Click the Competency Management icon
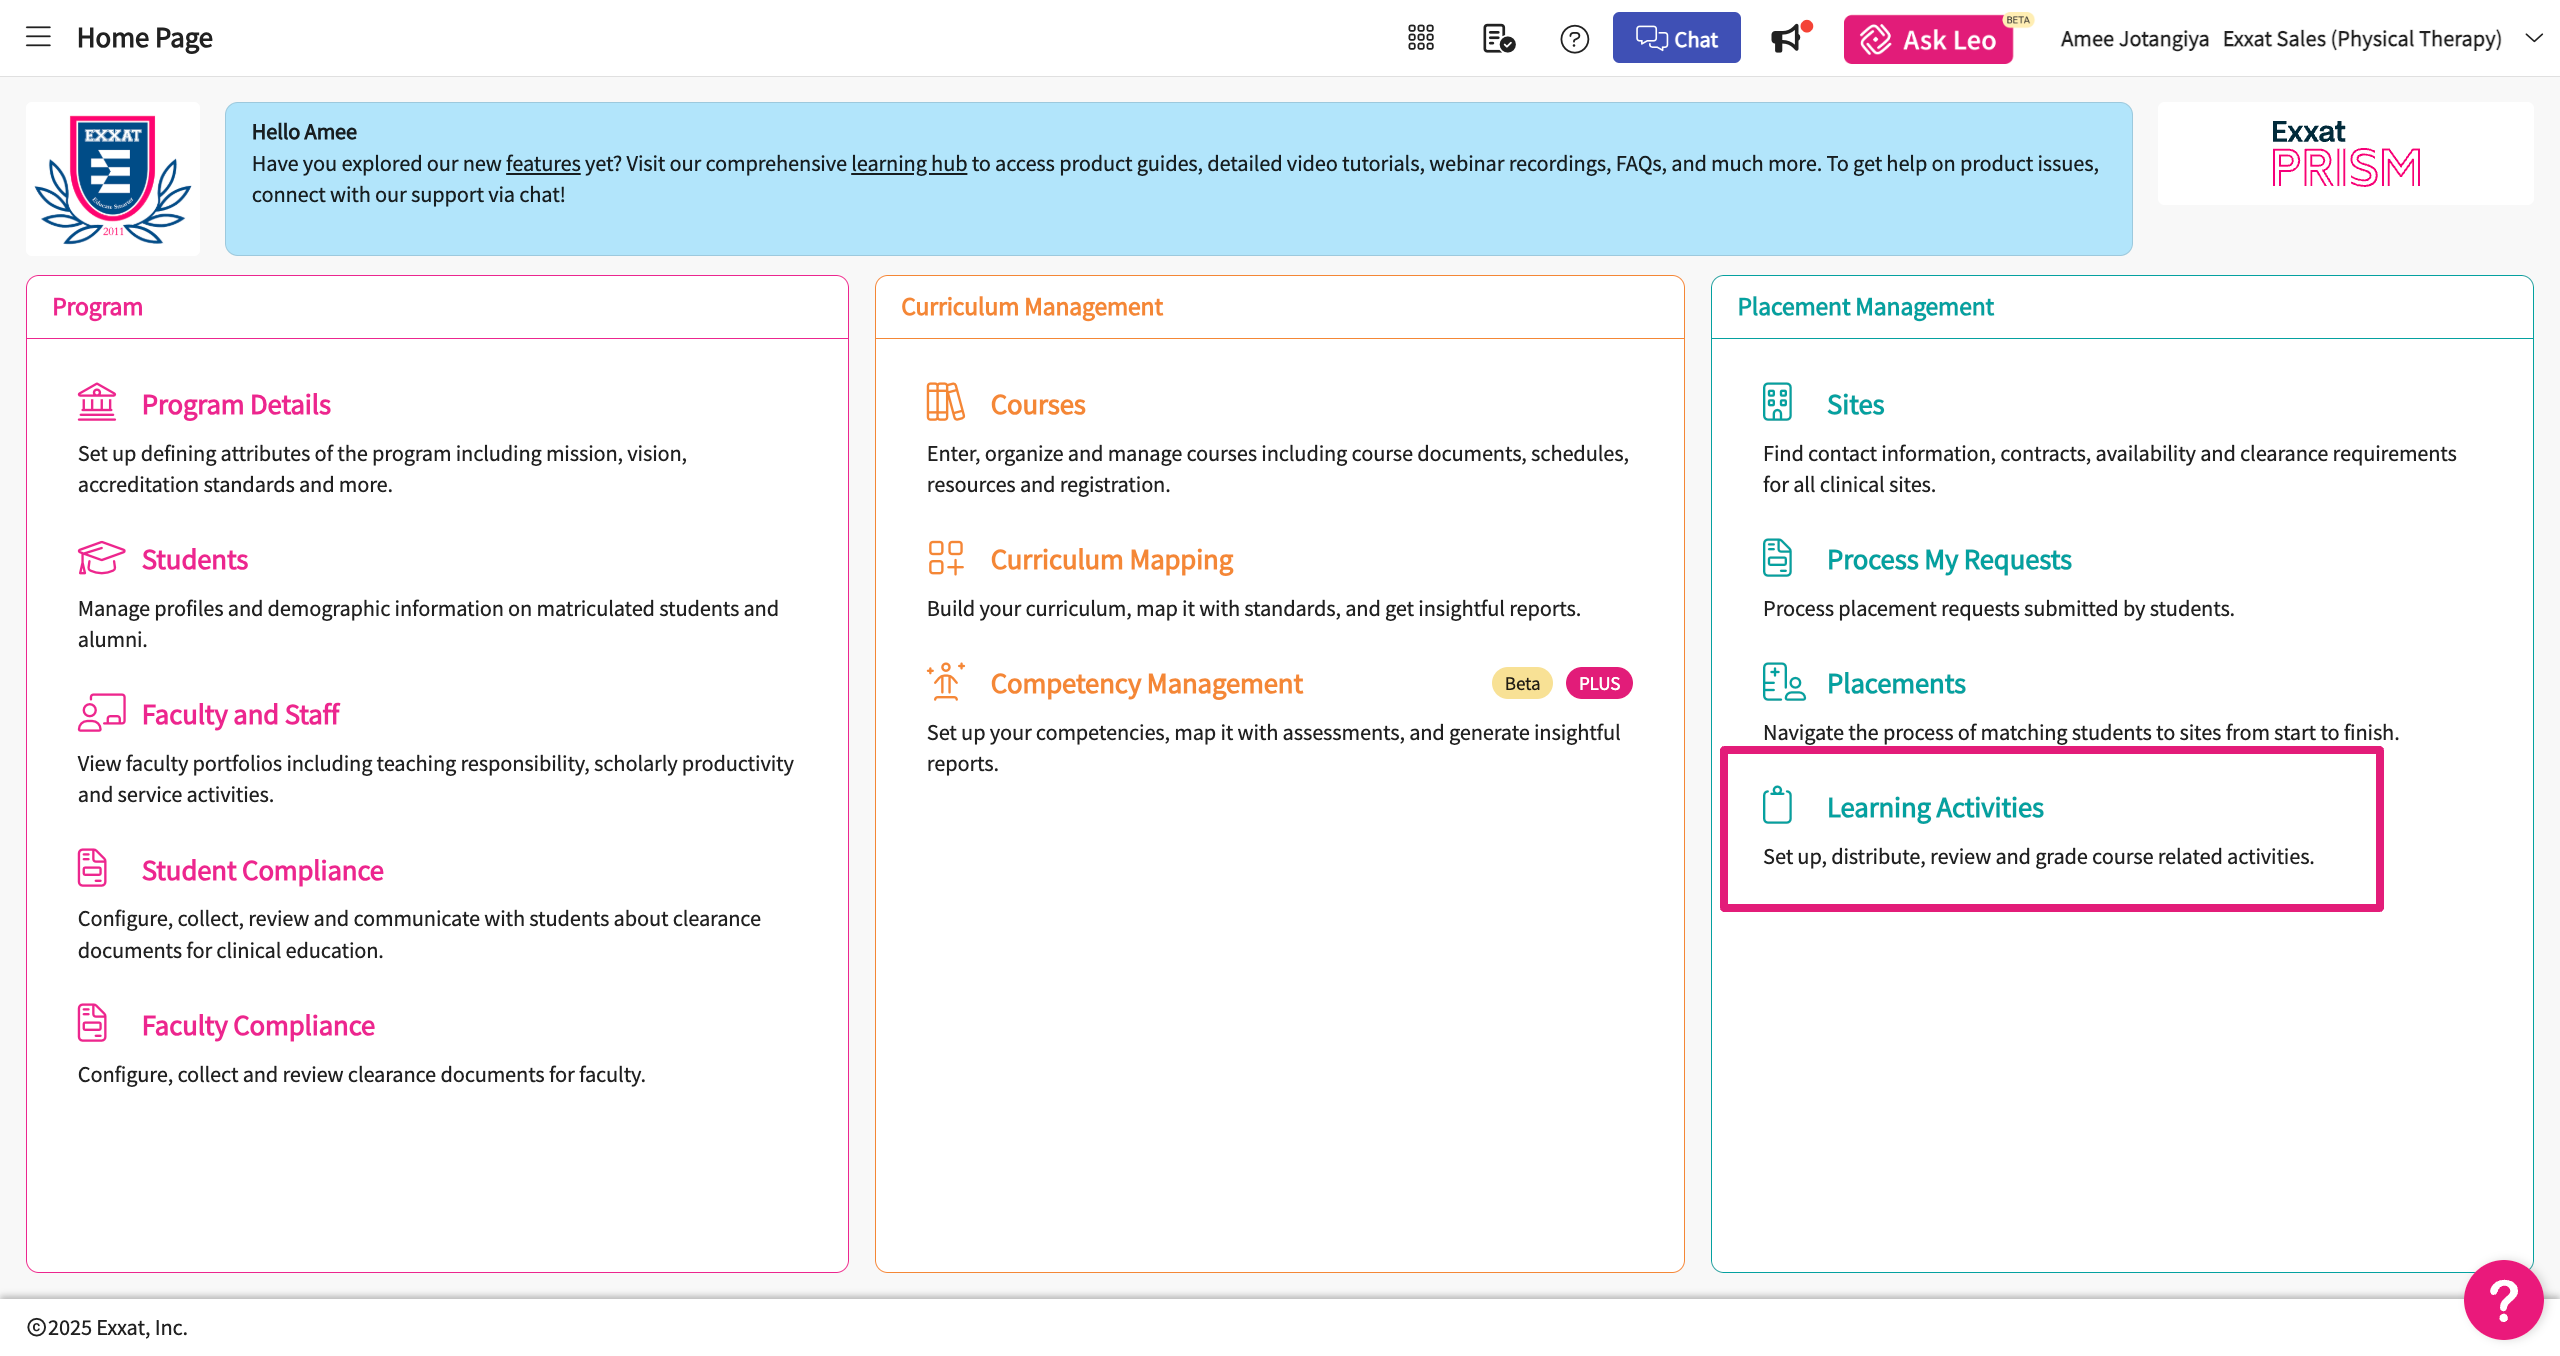2560x1356 pixels. coord(945,681)
